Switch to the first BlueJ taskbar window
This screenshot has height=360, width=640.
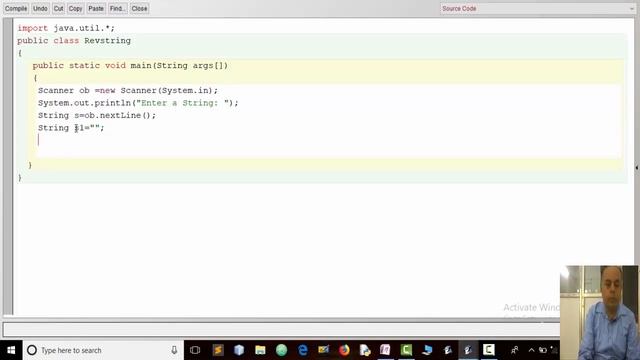point(448,350)
